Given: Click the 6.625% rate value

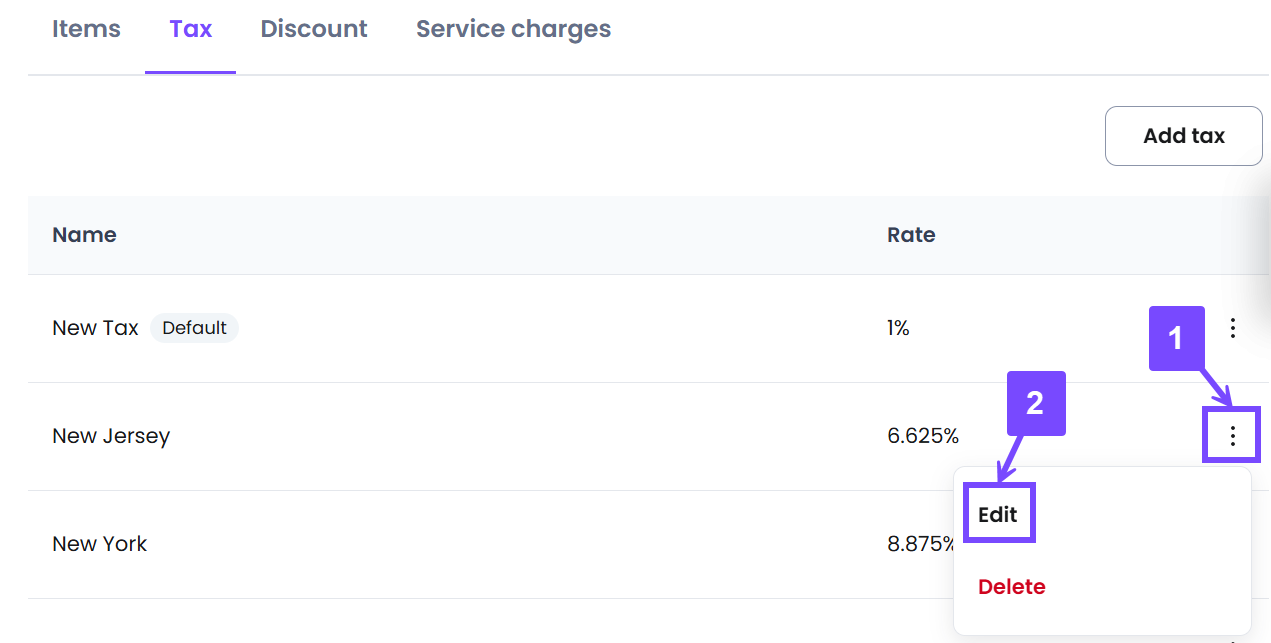Looking at the screenshot, I should tap(923, 436).
